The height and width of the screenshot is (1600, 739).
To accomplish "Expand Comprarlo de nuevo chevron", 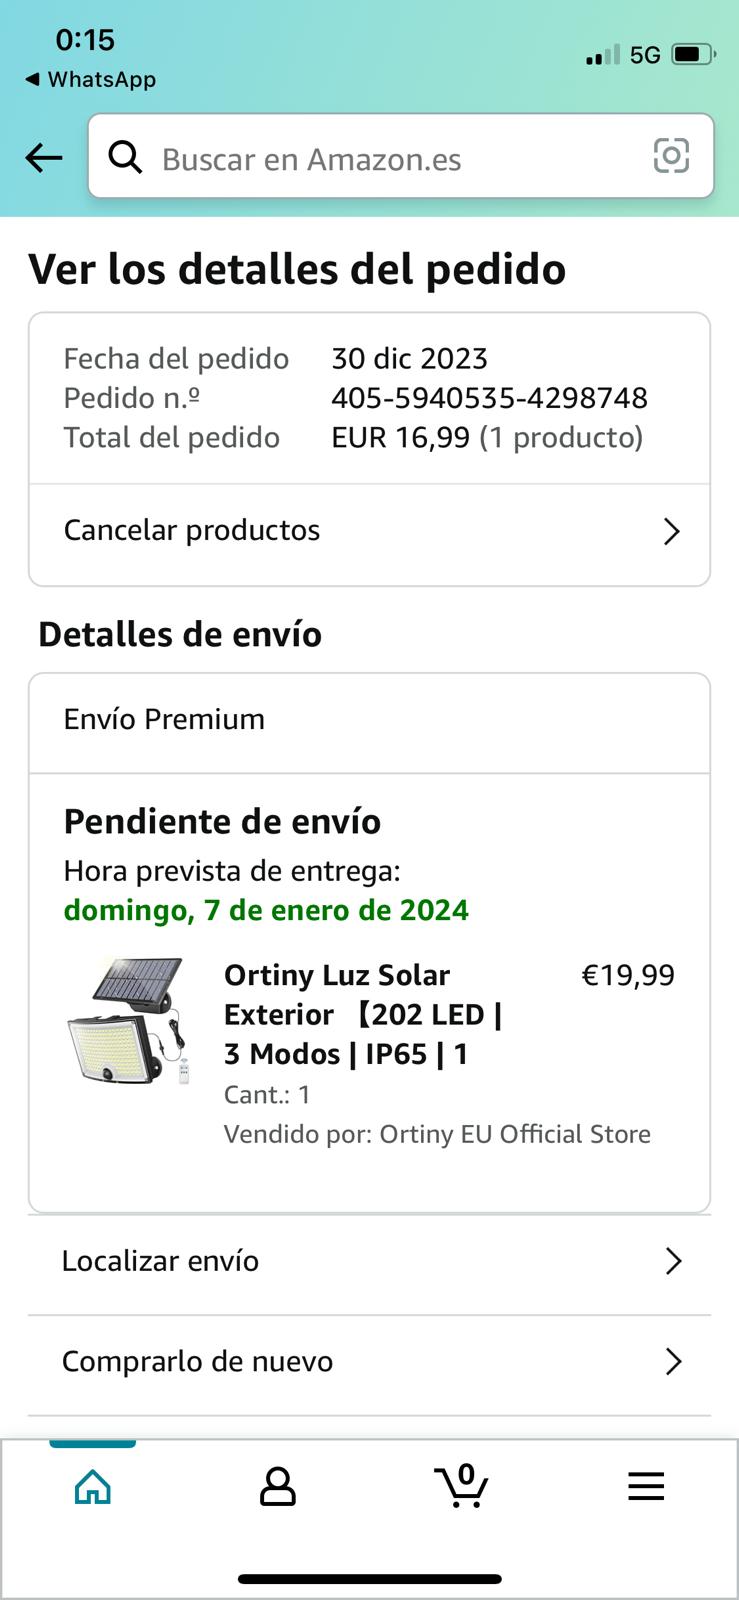I will point(674,1361).
